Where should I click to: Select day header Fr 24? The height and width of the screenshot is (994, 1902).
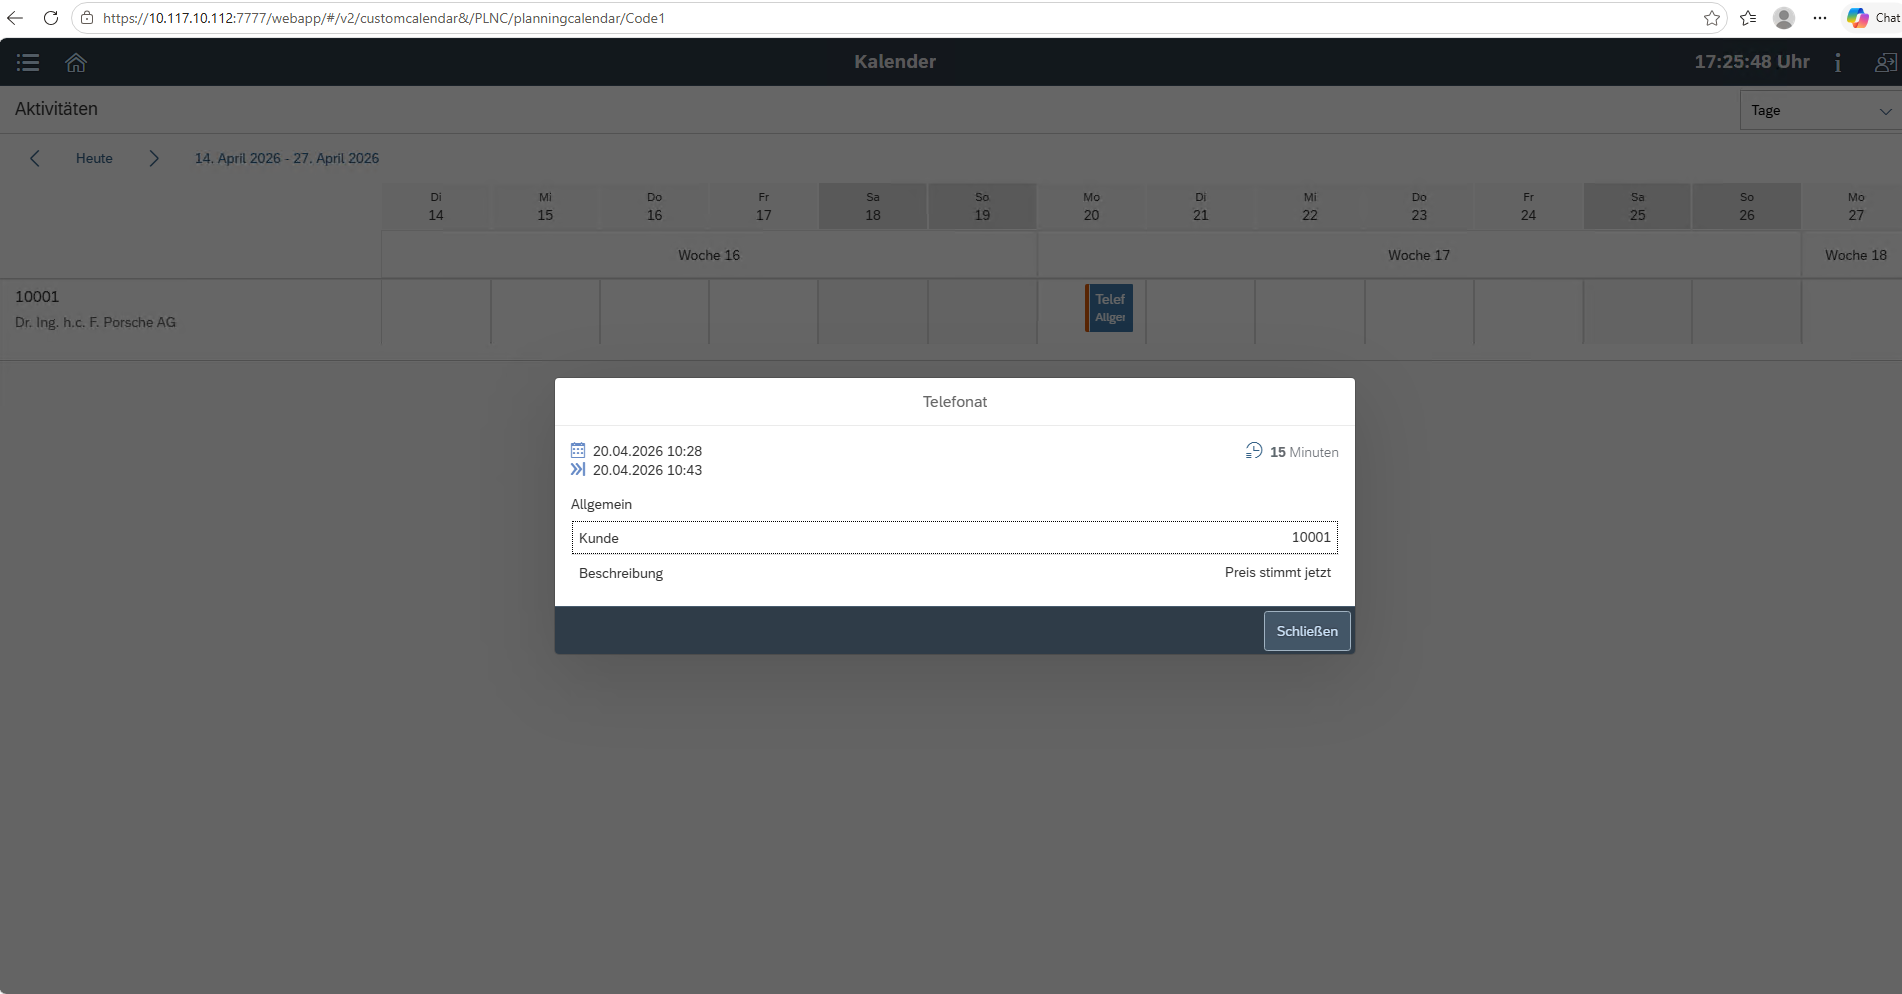(x=1528, y=206)
